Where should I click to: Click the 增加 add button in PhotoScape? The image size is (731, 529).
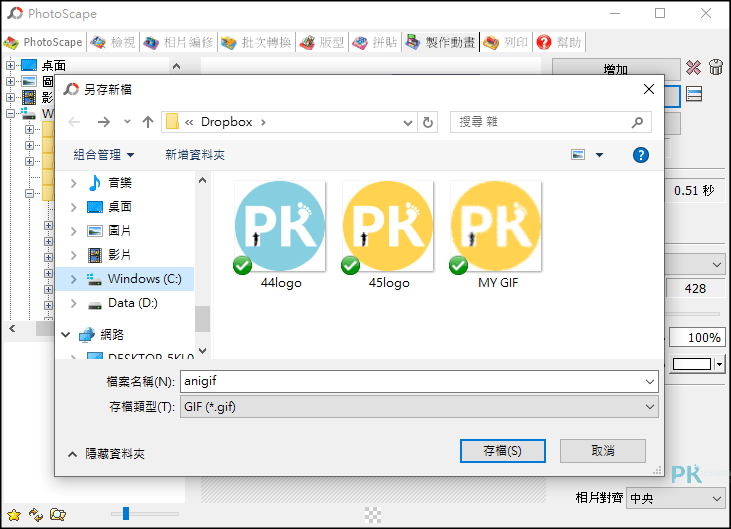615,68
